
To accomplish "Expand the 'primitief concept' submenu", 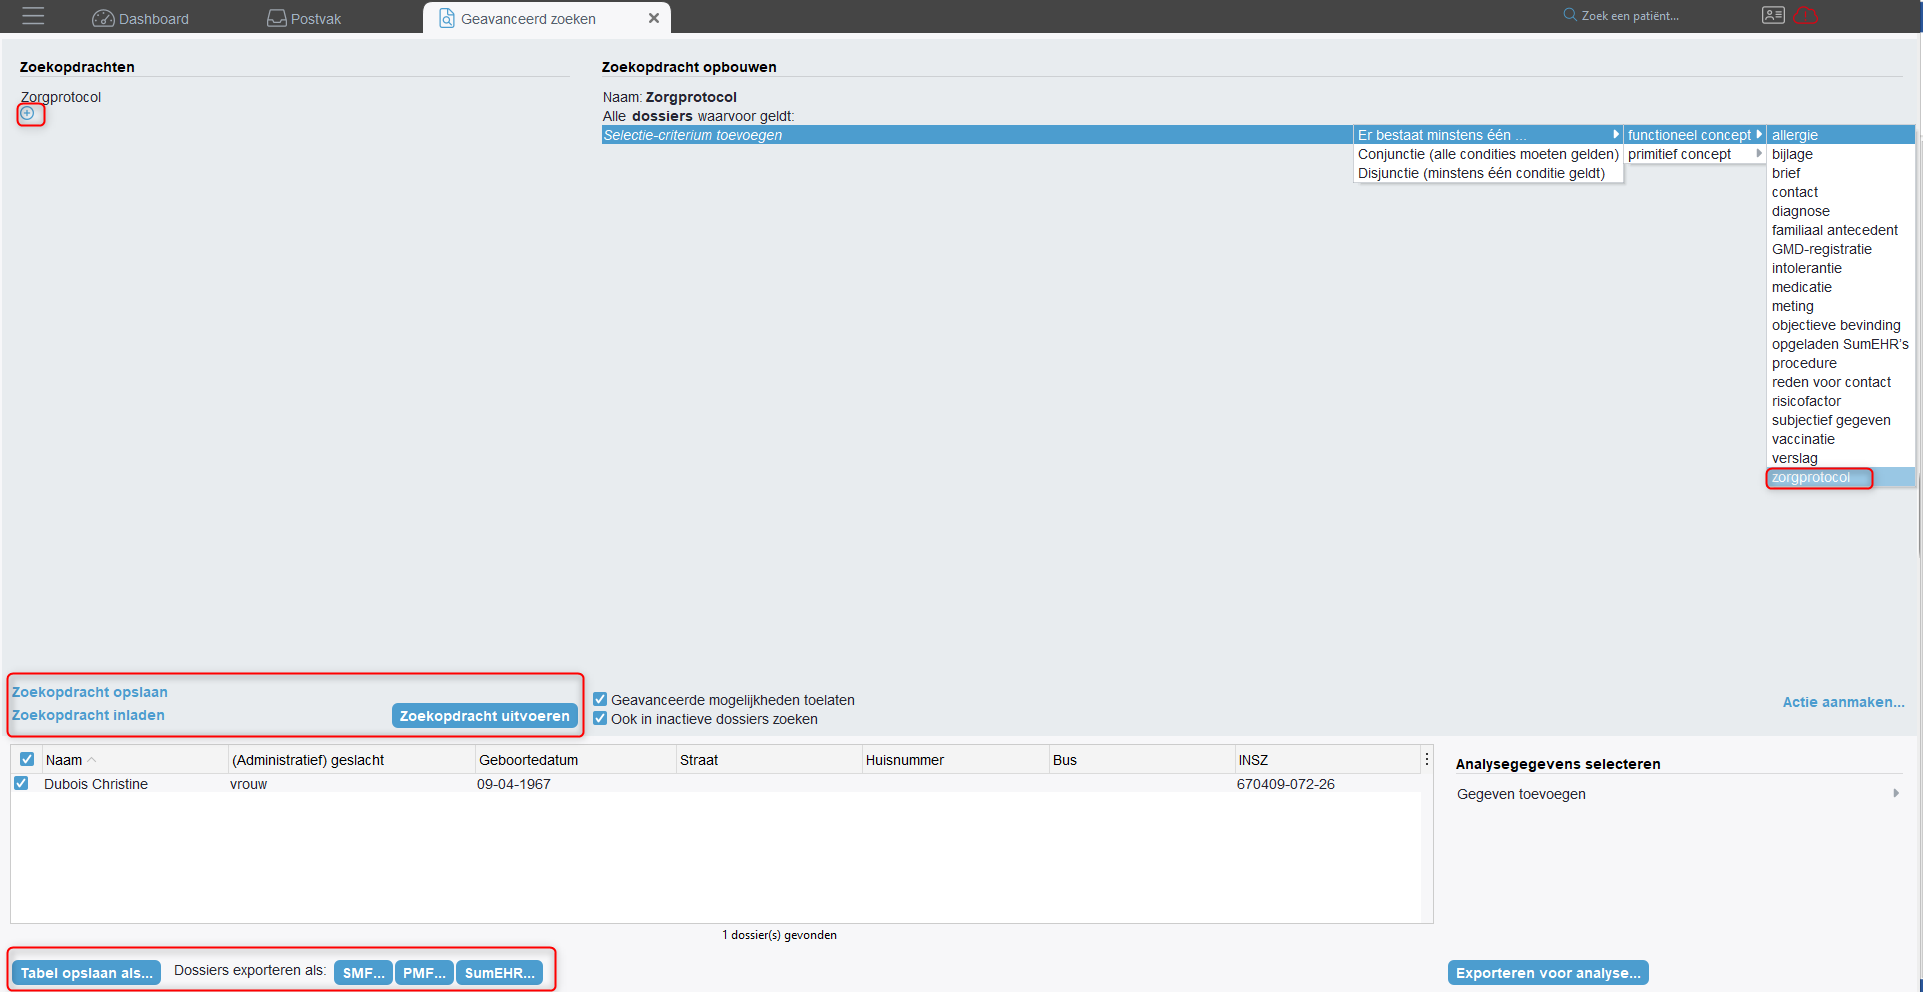I will click(x=1695, y=154).
